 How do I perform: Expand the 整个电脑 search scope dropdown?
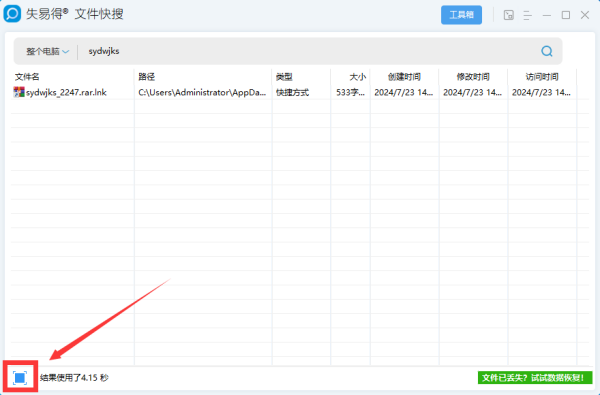click(x=47, y=51)
